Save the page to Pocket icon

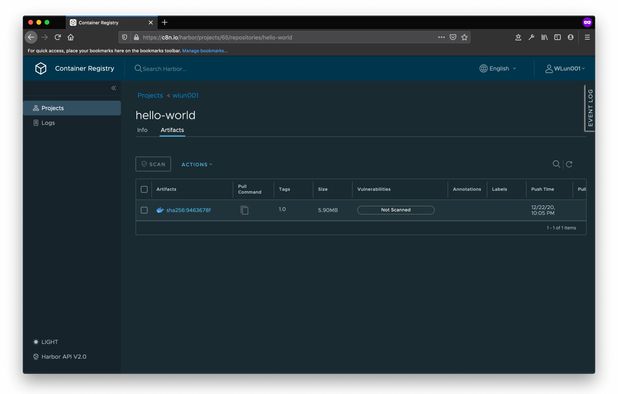(x=453, y=37)
